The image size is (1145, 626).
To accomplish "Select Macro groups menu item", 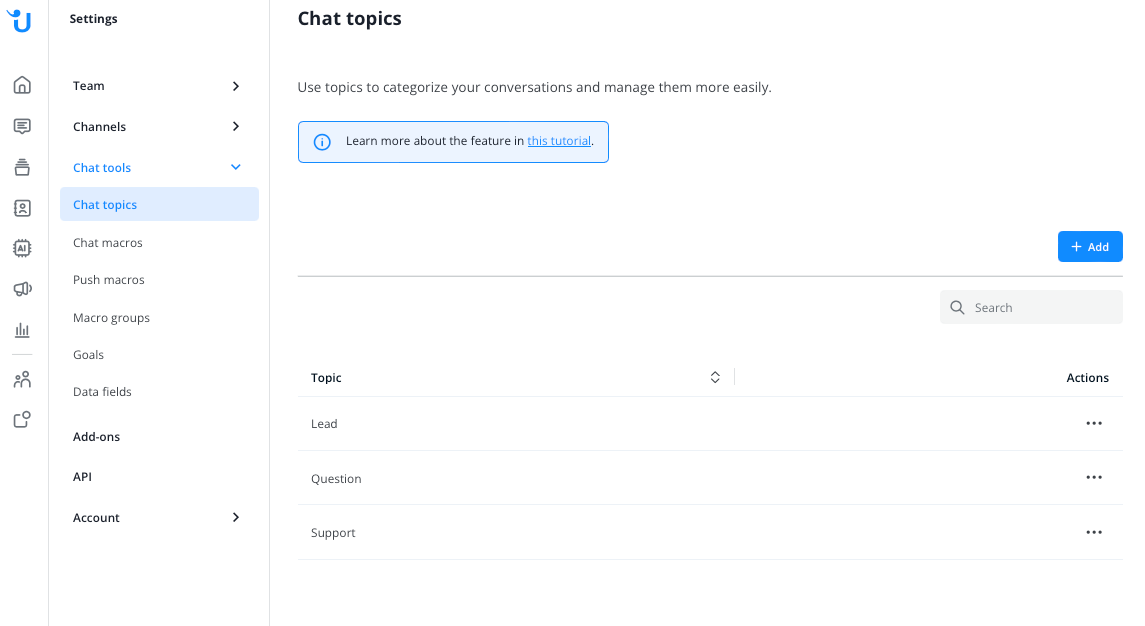I will point(111,318).
